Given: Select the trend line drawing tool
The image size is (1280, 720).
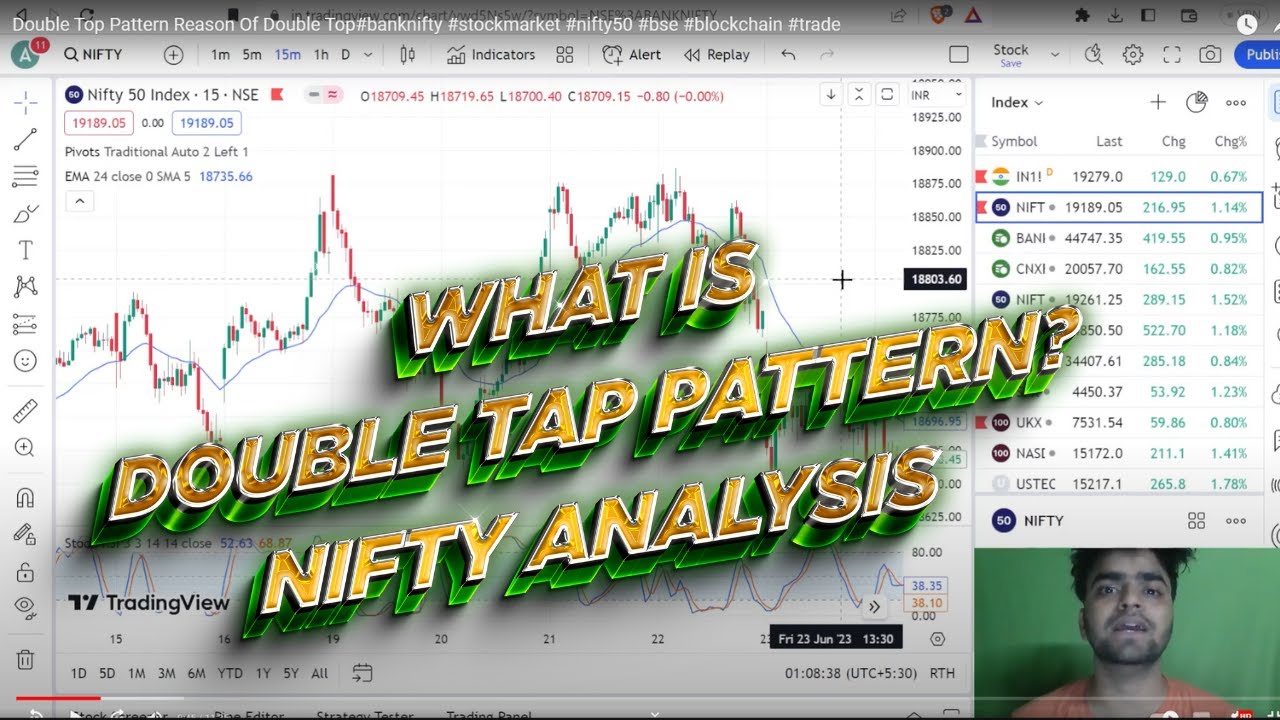Looking at the screenshot, I should [x=26, y=140].
